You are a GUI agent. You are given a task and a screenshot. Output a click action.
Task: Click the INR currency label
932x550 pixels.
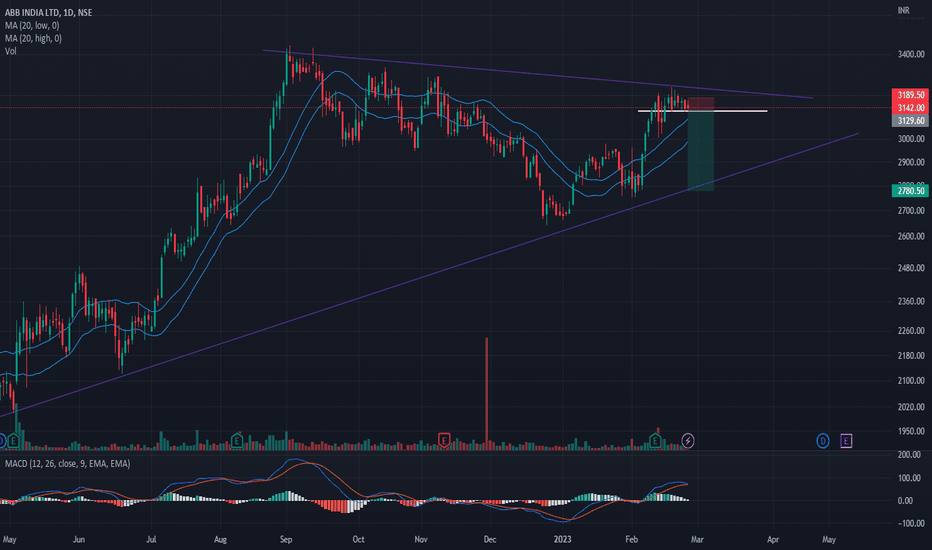coord(903,11)
